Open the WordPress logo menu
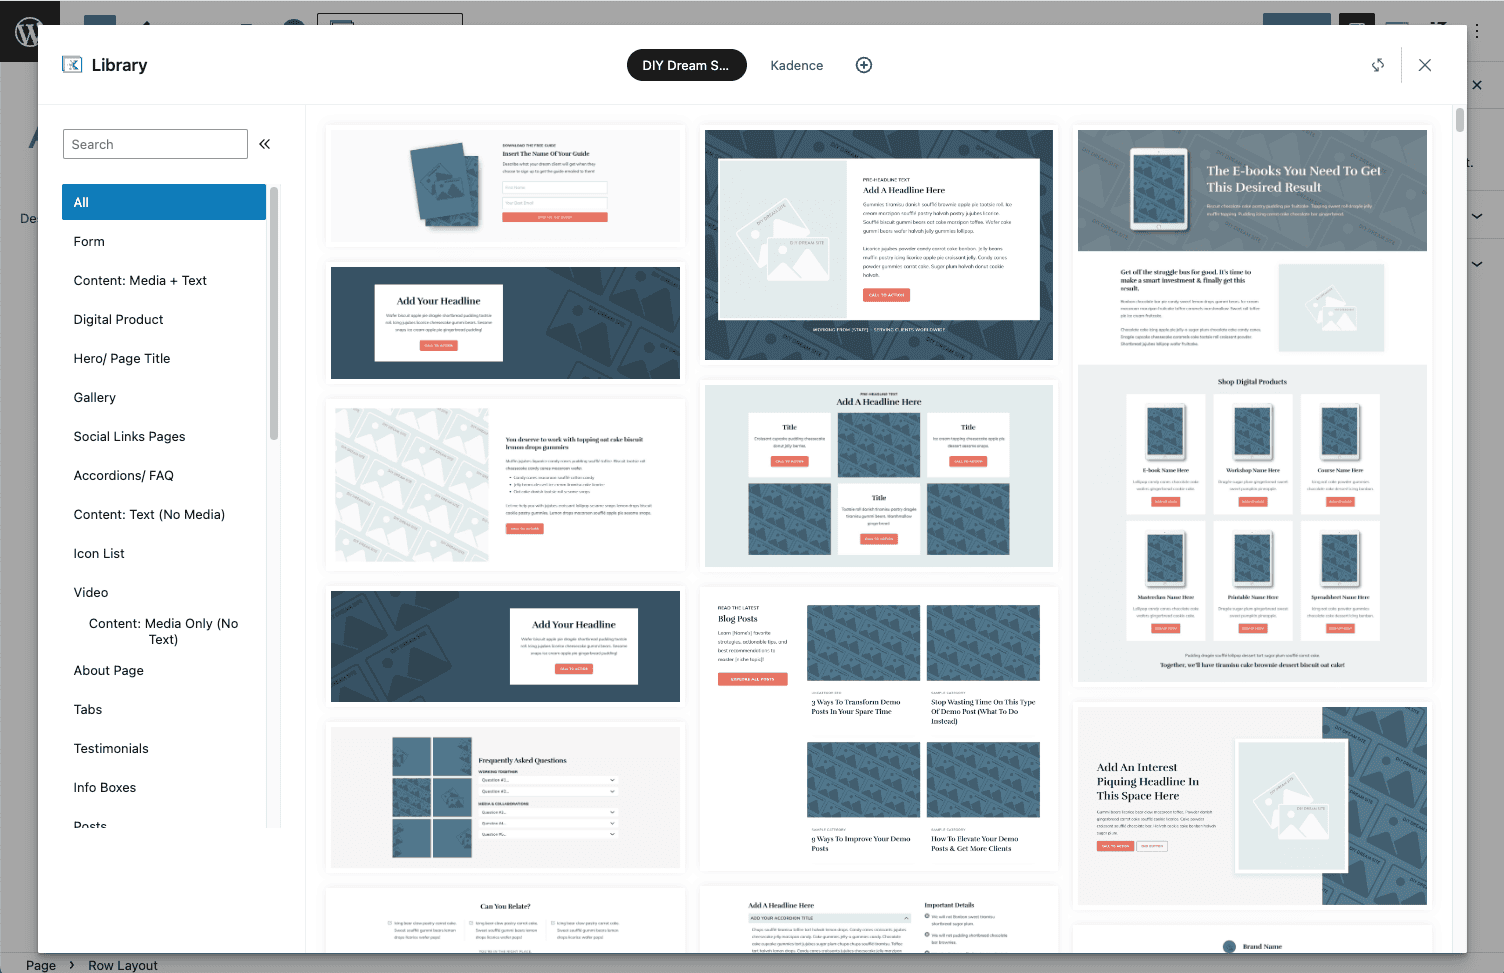Screen dimensions: 1504x973 (x=28, y=32)
